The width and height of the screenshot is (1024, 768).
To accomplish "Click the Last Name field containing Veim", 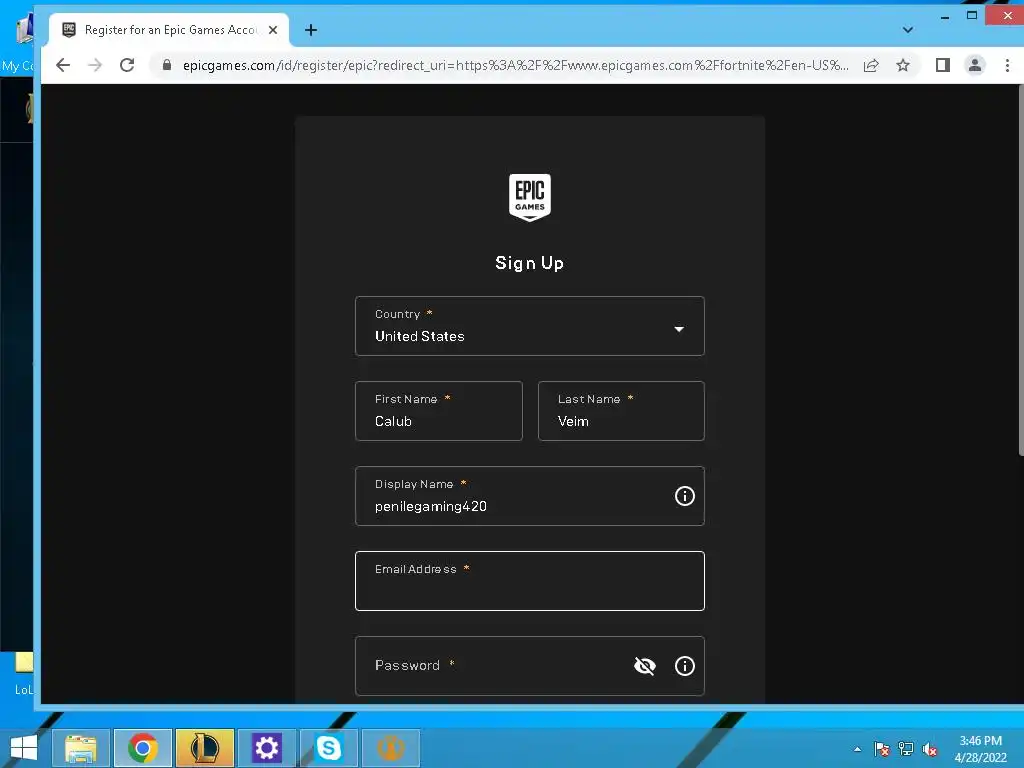I will click(x=621, y=411).
